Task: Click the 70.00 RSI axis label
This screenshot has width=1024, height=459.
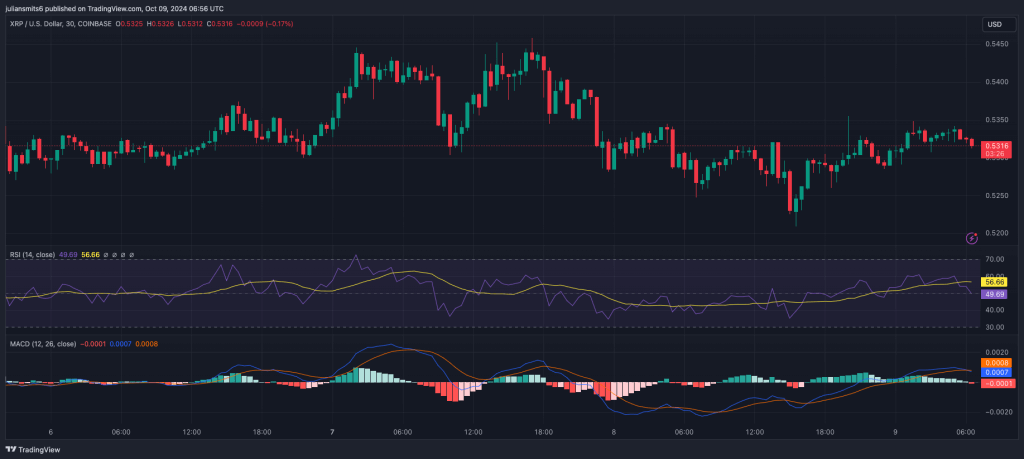Action: coord(995,259)
